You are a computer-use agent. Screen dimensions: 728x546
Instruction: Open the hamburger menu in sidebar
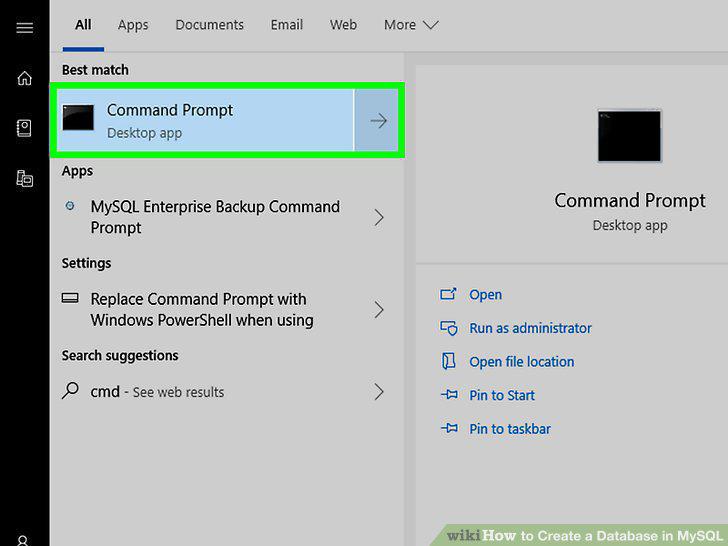point(25,28)
